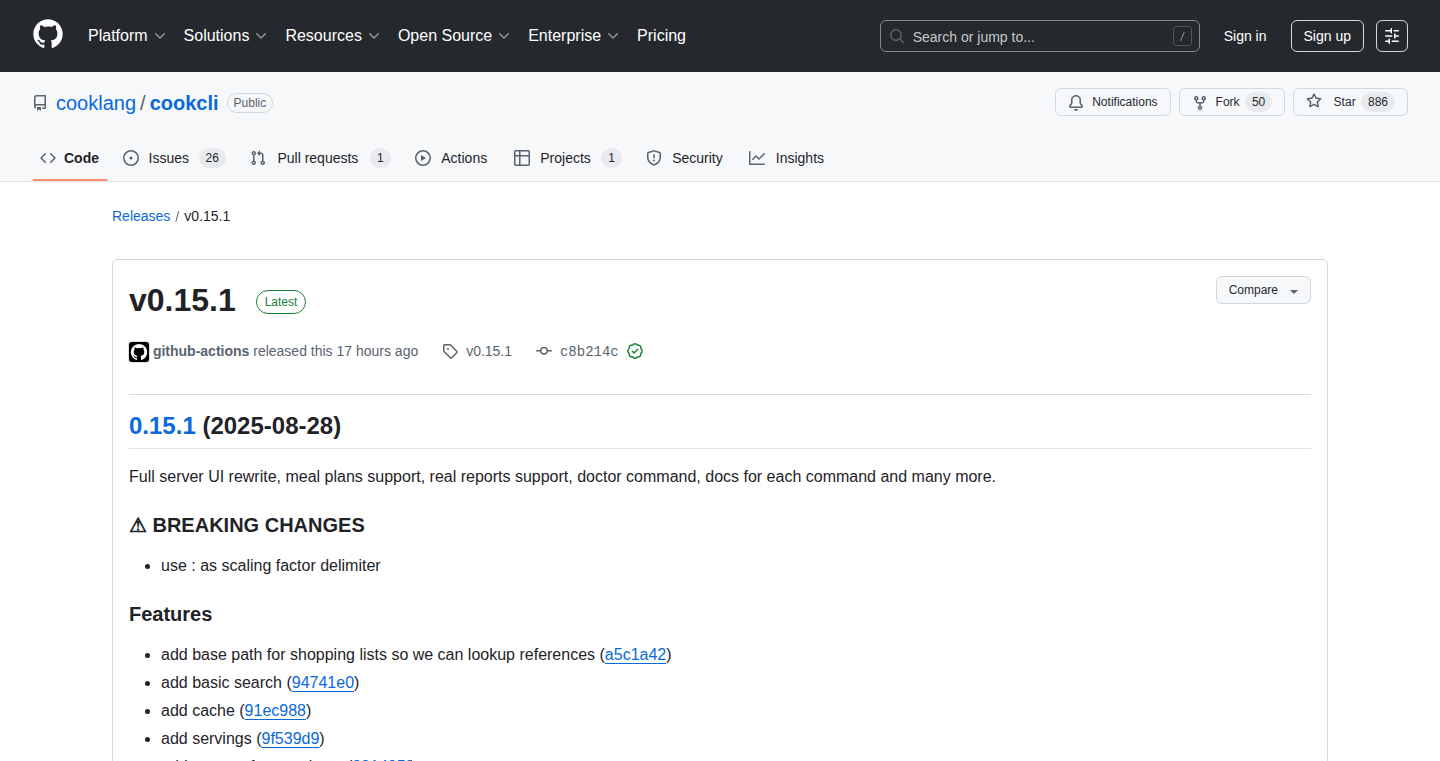Open the v0.15.1 tag link
Screen dimensions: 1440x761
point(489,351)
